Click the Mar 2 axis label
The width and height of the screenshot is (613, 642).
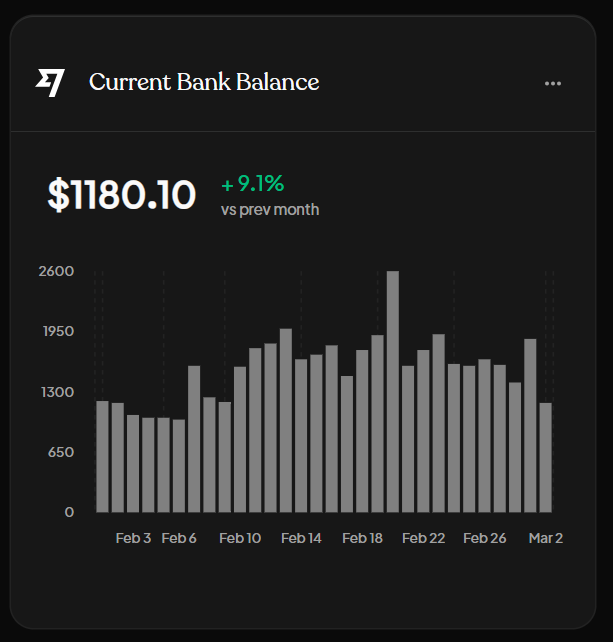(546, 538)
